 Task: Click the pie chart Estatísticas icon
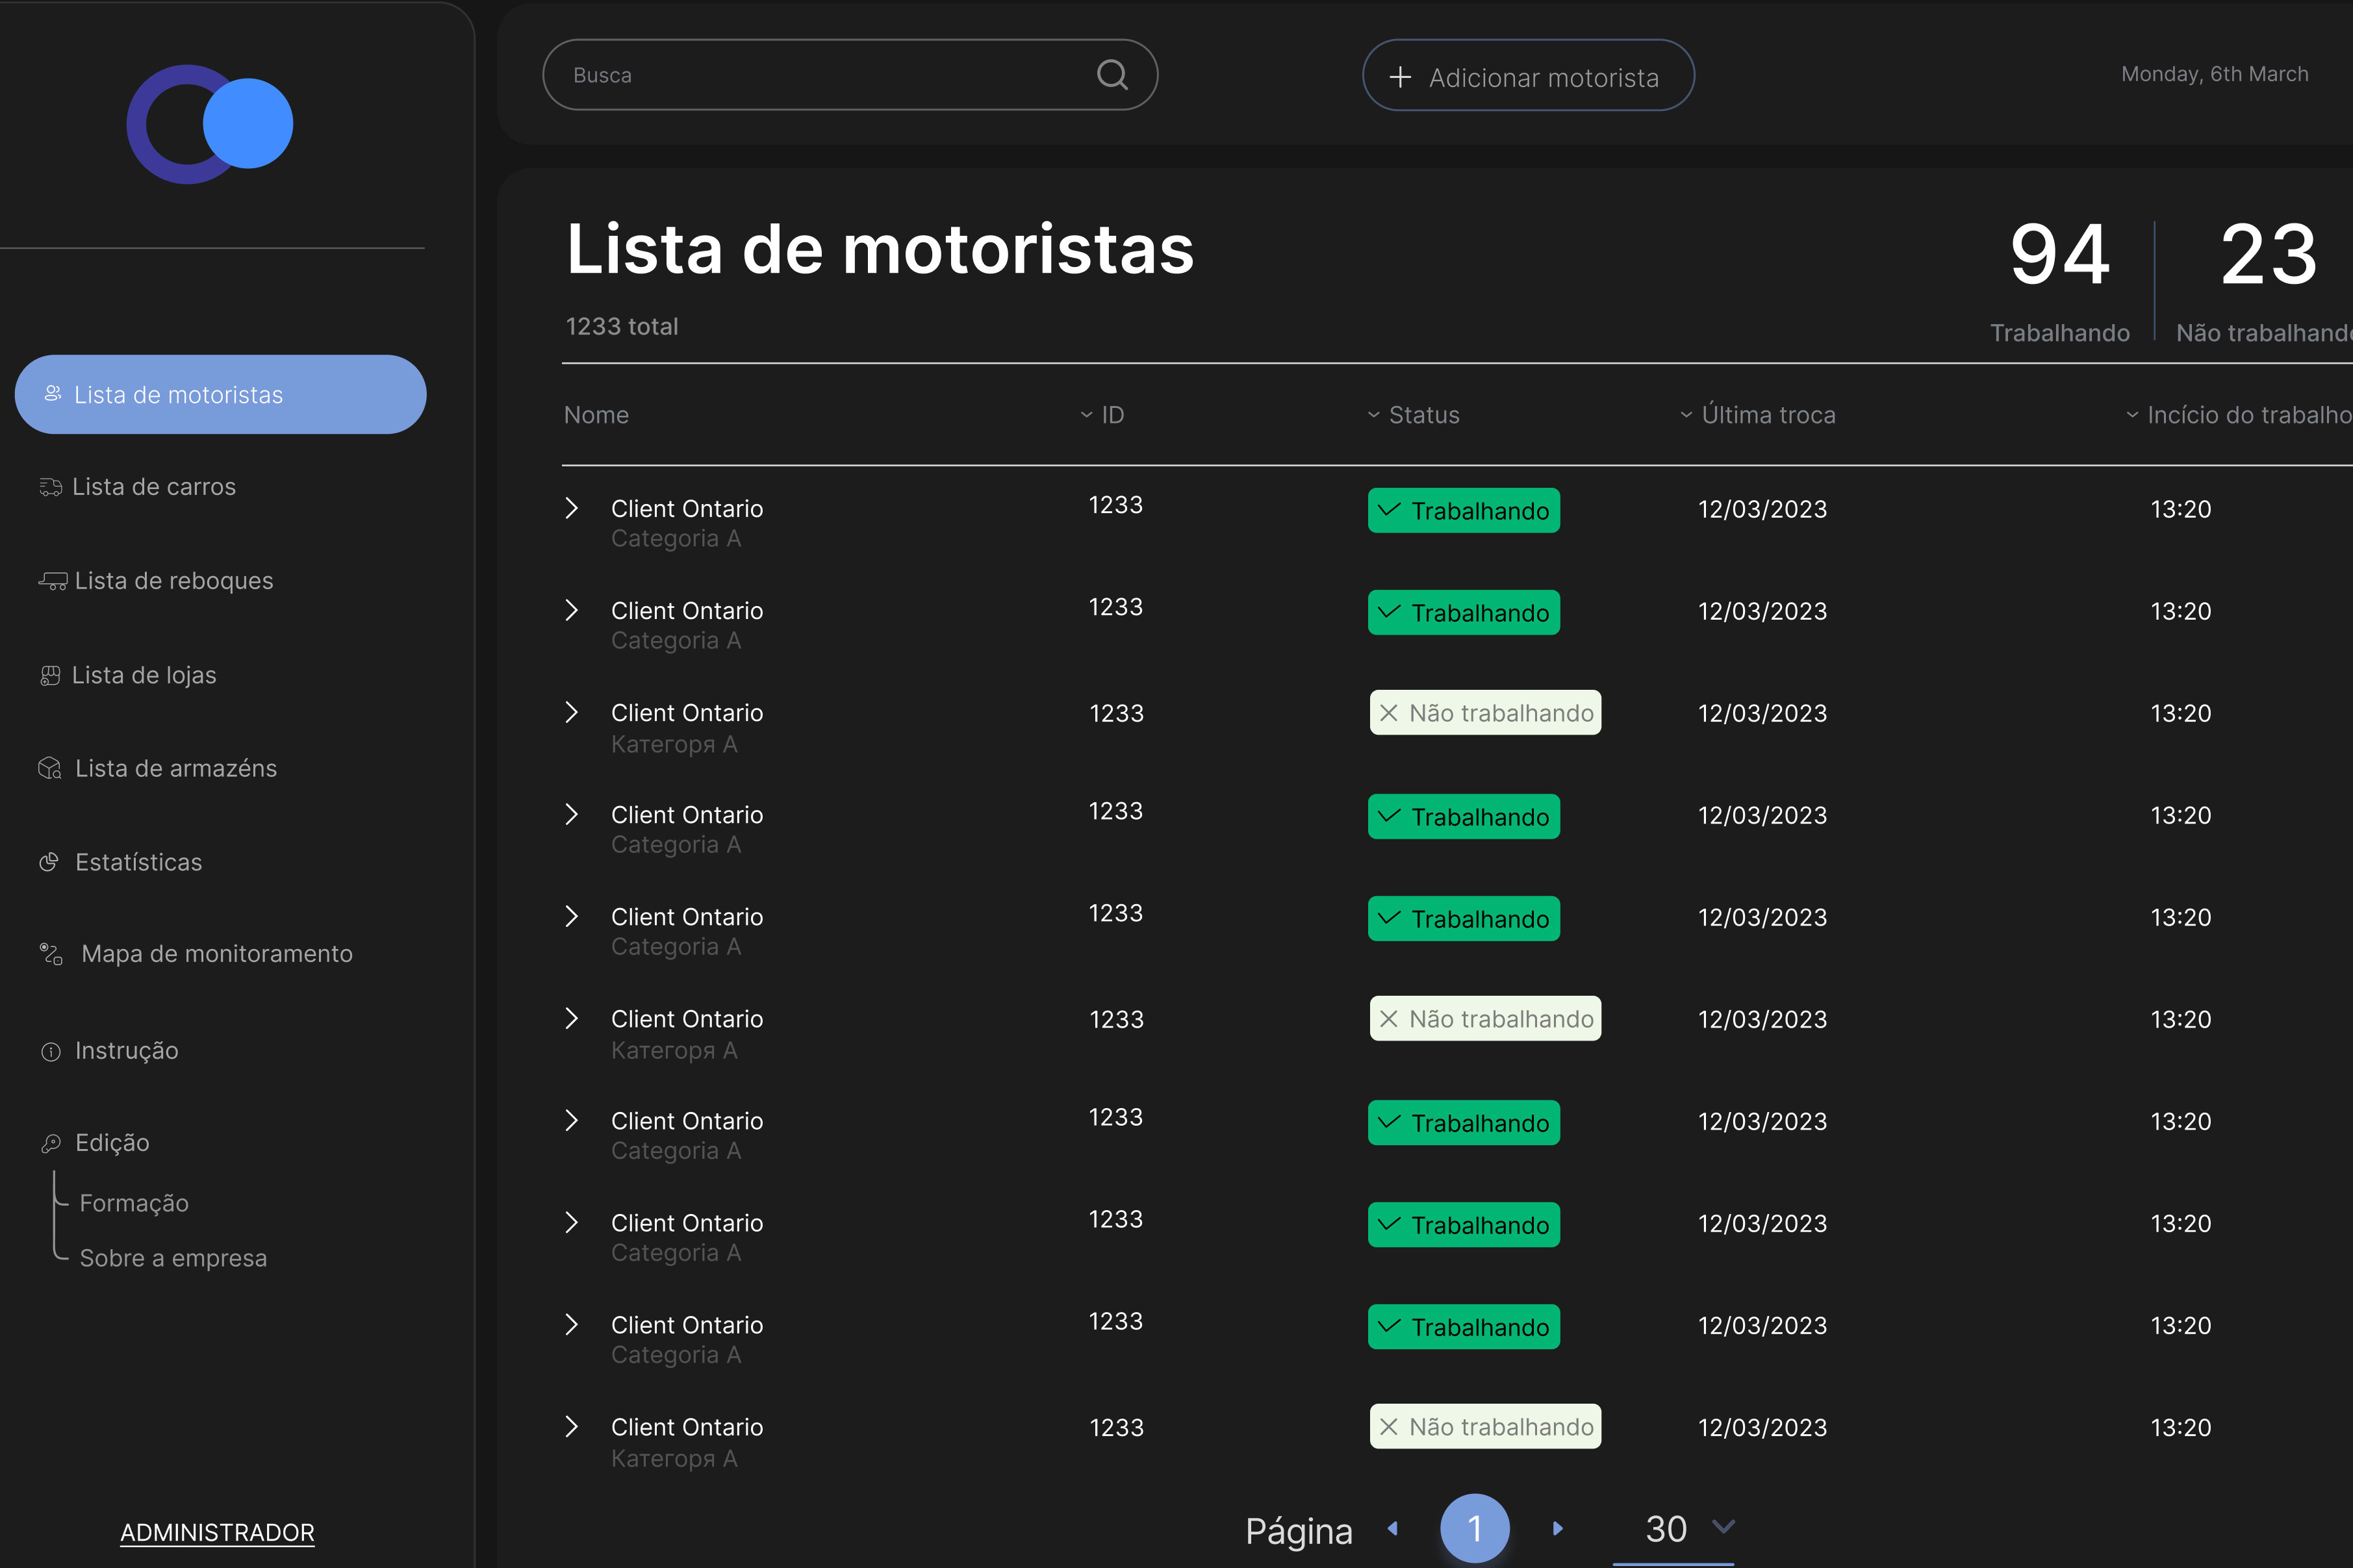49,862
